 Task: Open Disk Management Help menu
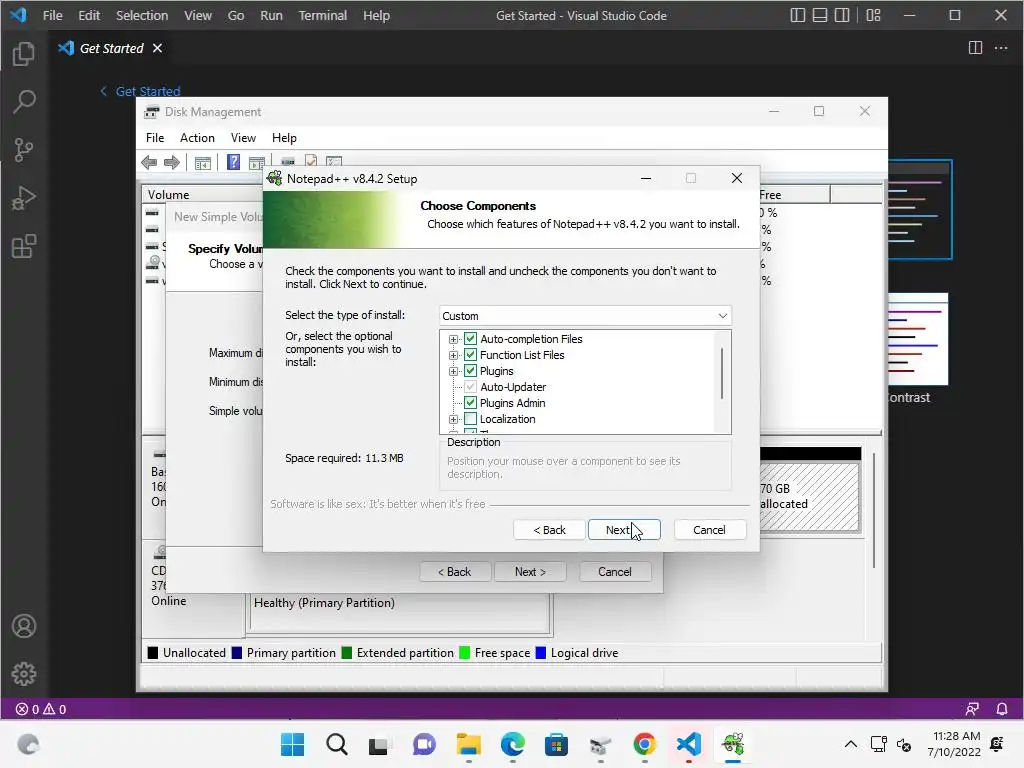284,138
